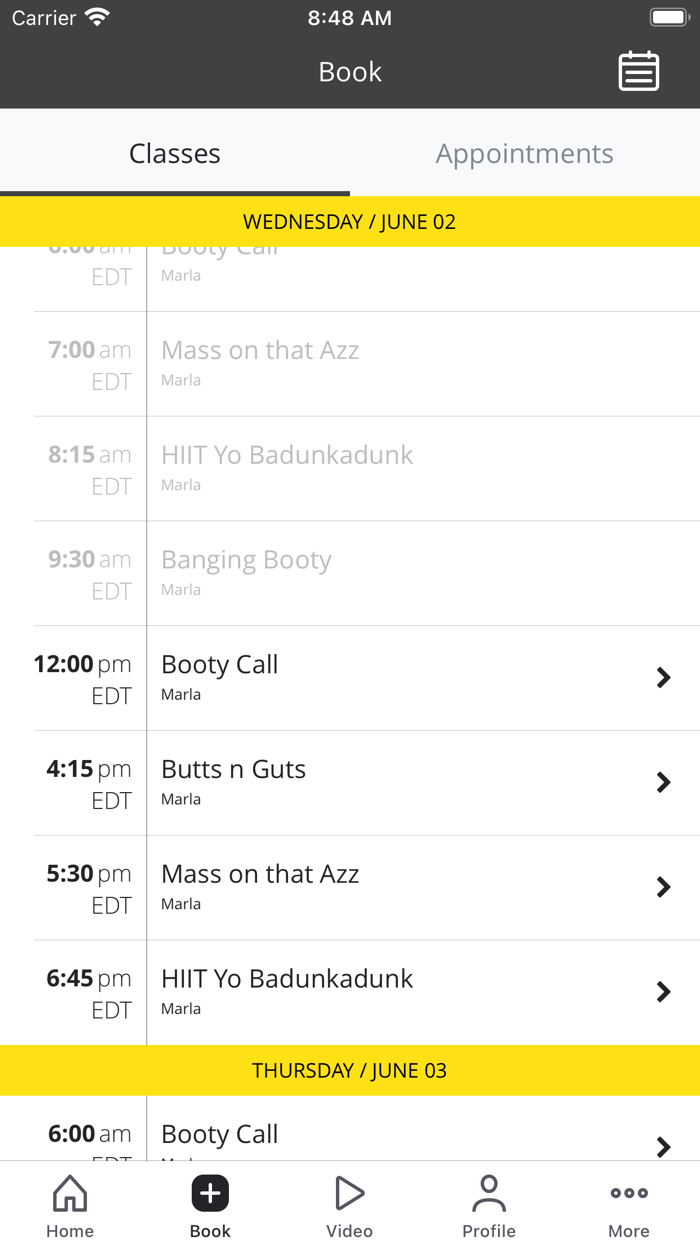Screen dimensions: 700x1244
Task: Select the Classes tab
Action: click(175, 154)
